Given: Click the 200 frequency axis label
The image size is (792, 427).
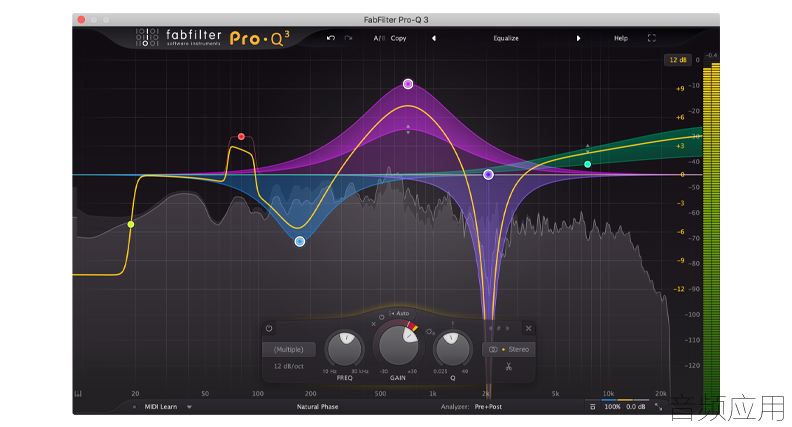Looking at the screenshot, I should click(311, 394).
